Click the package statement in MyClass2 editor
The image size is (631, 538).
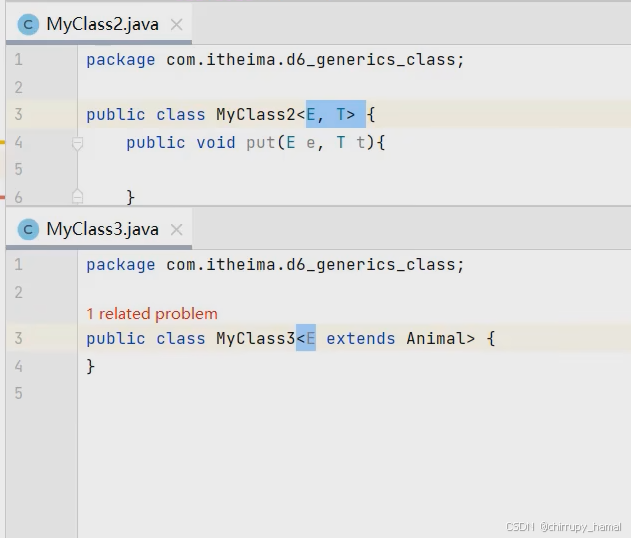[x=275, y=60]
